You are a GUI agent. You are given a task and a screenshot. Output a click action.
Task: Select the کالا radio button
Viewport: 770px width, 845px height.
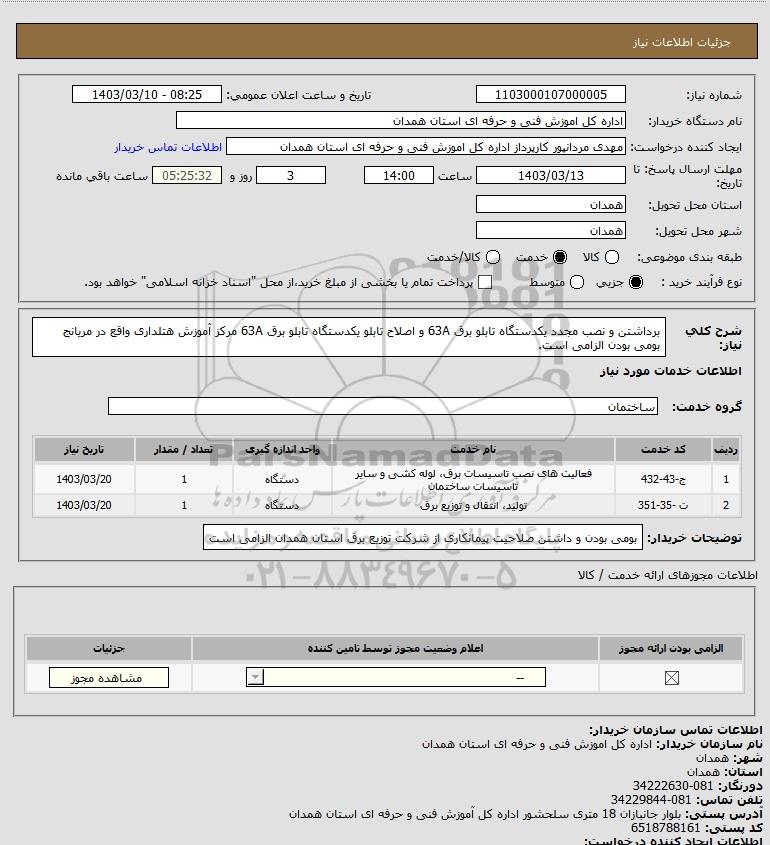(612, 258)
